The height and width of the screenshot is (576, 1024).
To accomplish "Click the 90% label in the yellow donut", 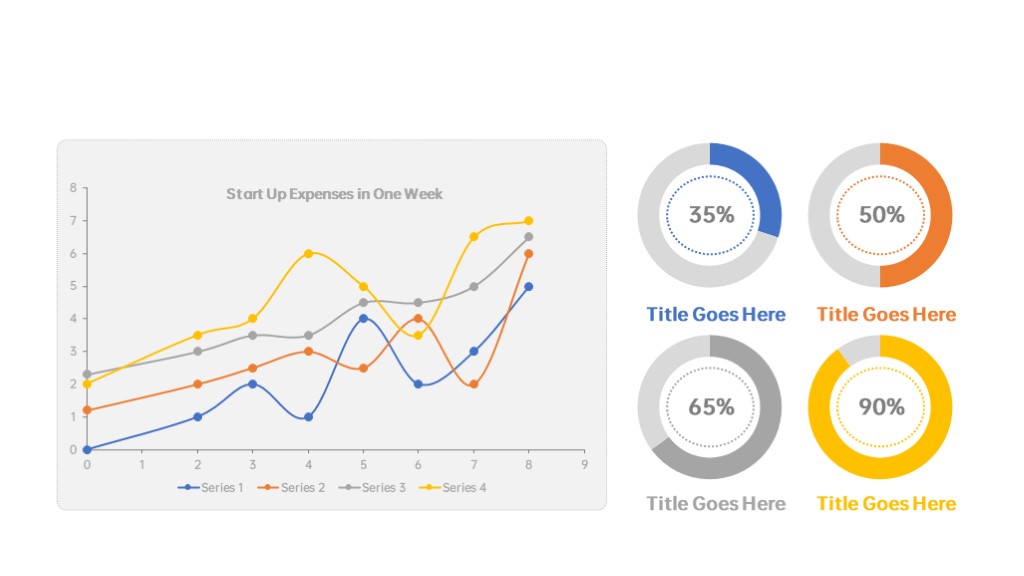I will click(881, 407).
